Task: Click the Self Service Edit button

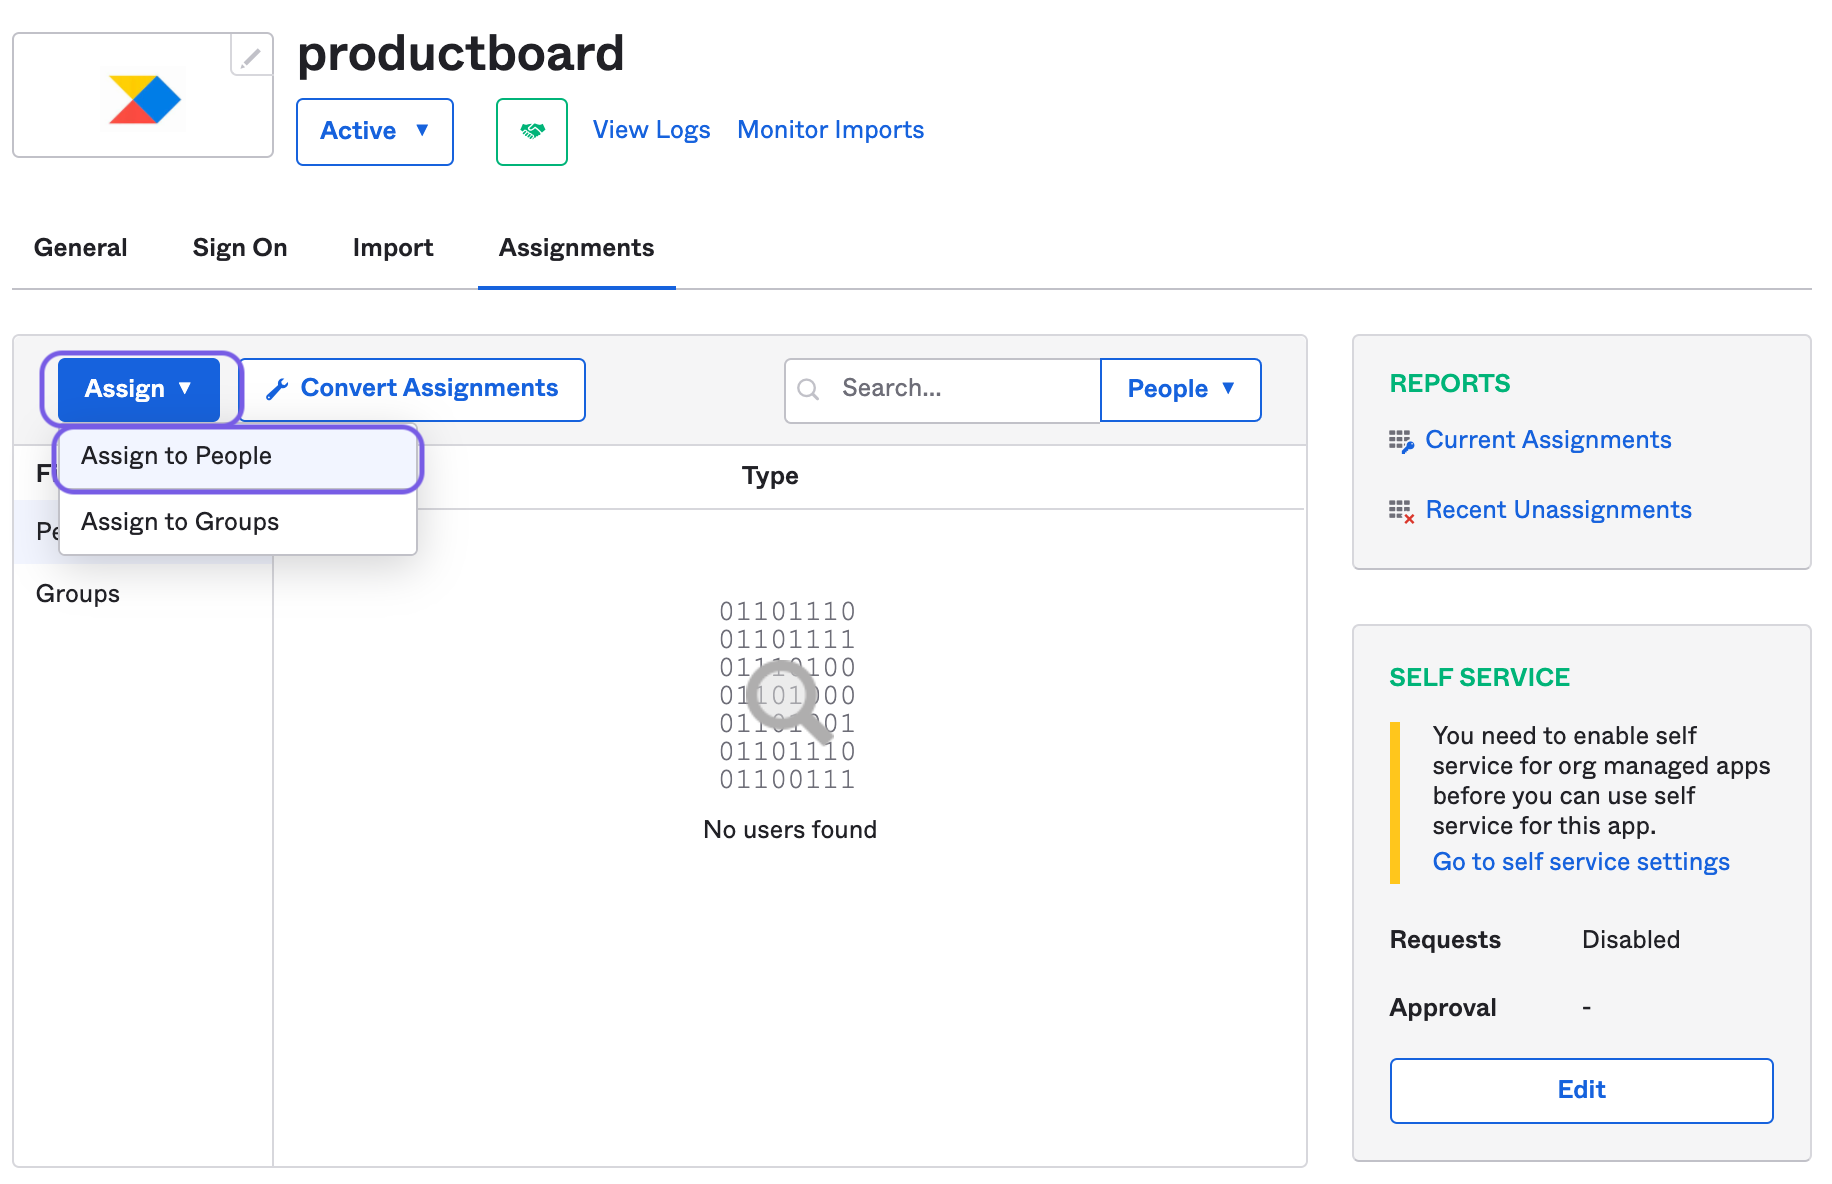Action: coord(1581,1090)
